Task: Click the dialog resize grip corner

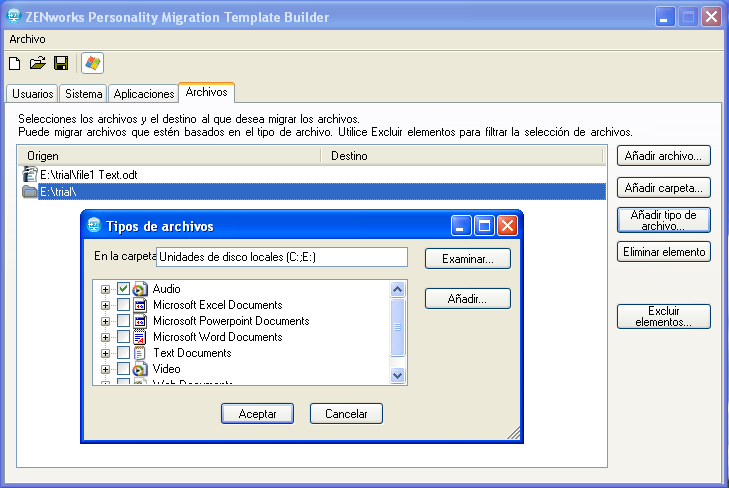Action: click(x=514, y=433)
